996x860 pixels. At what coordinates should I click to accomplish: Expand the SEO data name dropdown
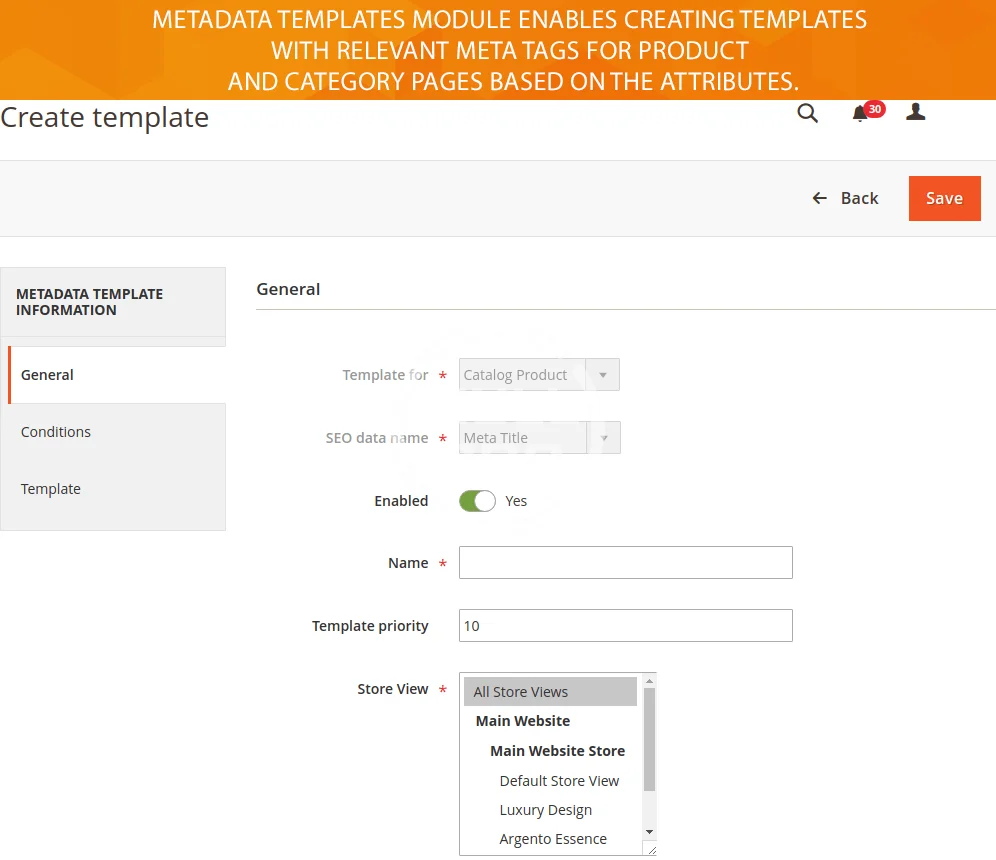pos(539,438)
